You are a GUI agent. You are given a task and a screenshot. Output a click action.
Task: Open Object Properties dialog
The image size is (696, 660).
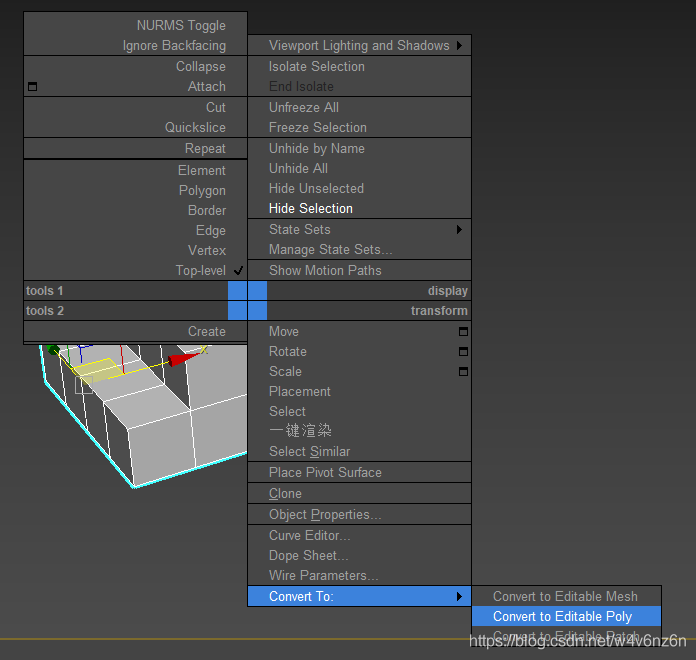click(325, 514)
